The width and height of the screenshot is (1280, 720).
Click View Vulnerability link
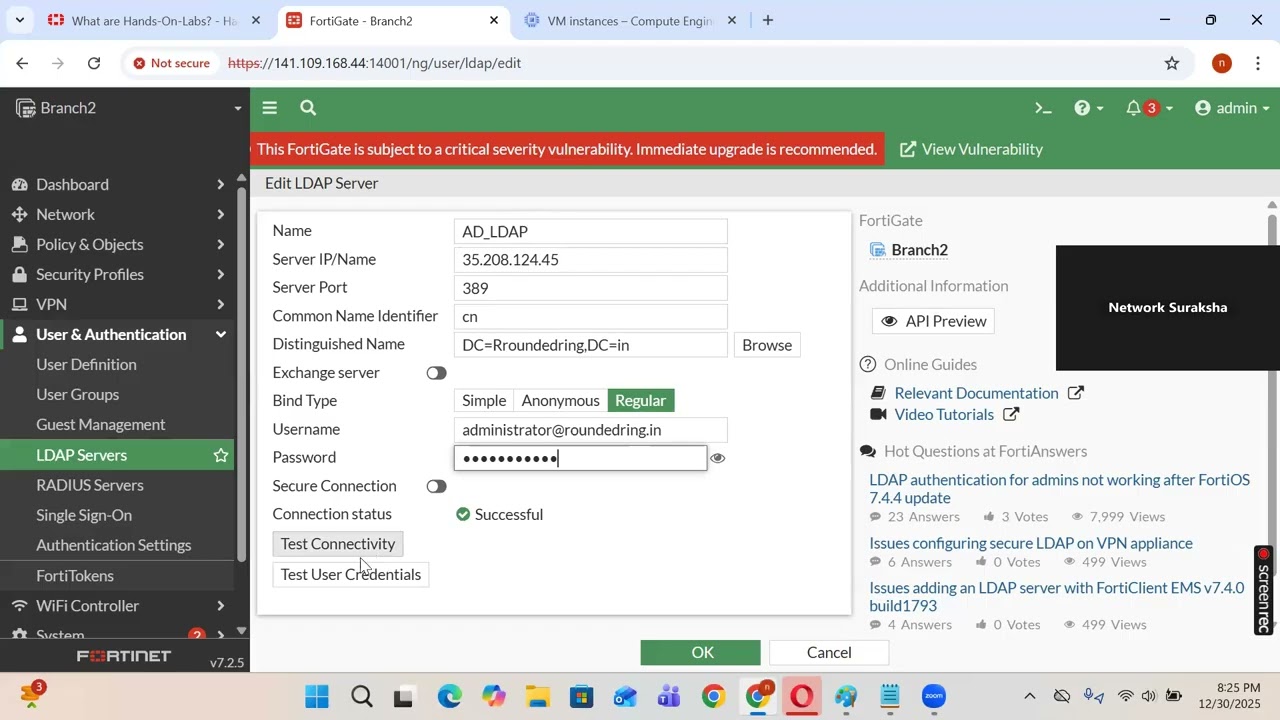tap(971, 149)
